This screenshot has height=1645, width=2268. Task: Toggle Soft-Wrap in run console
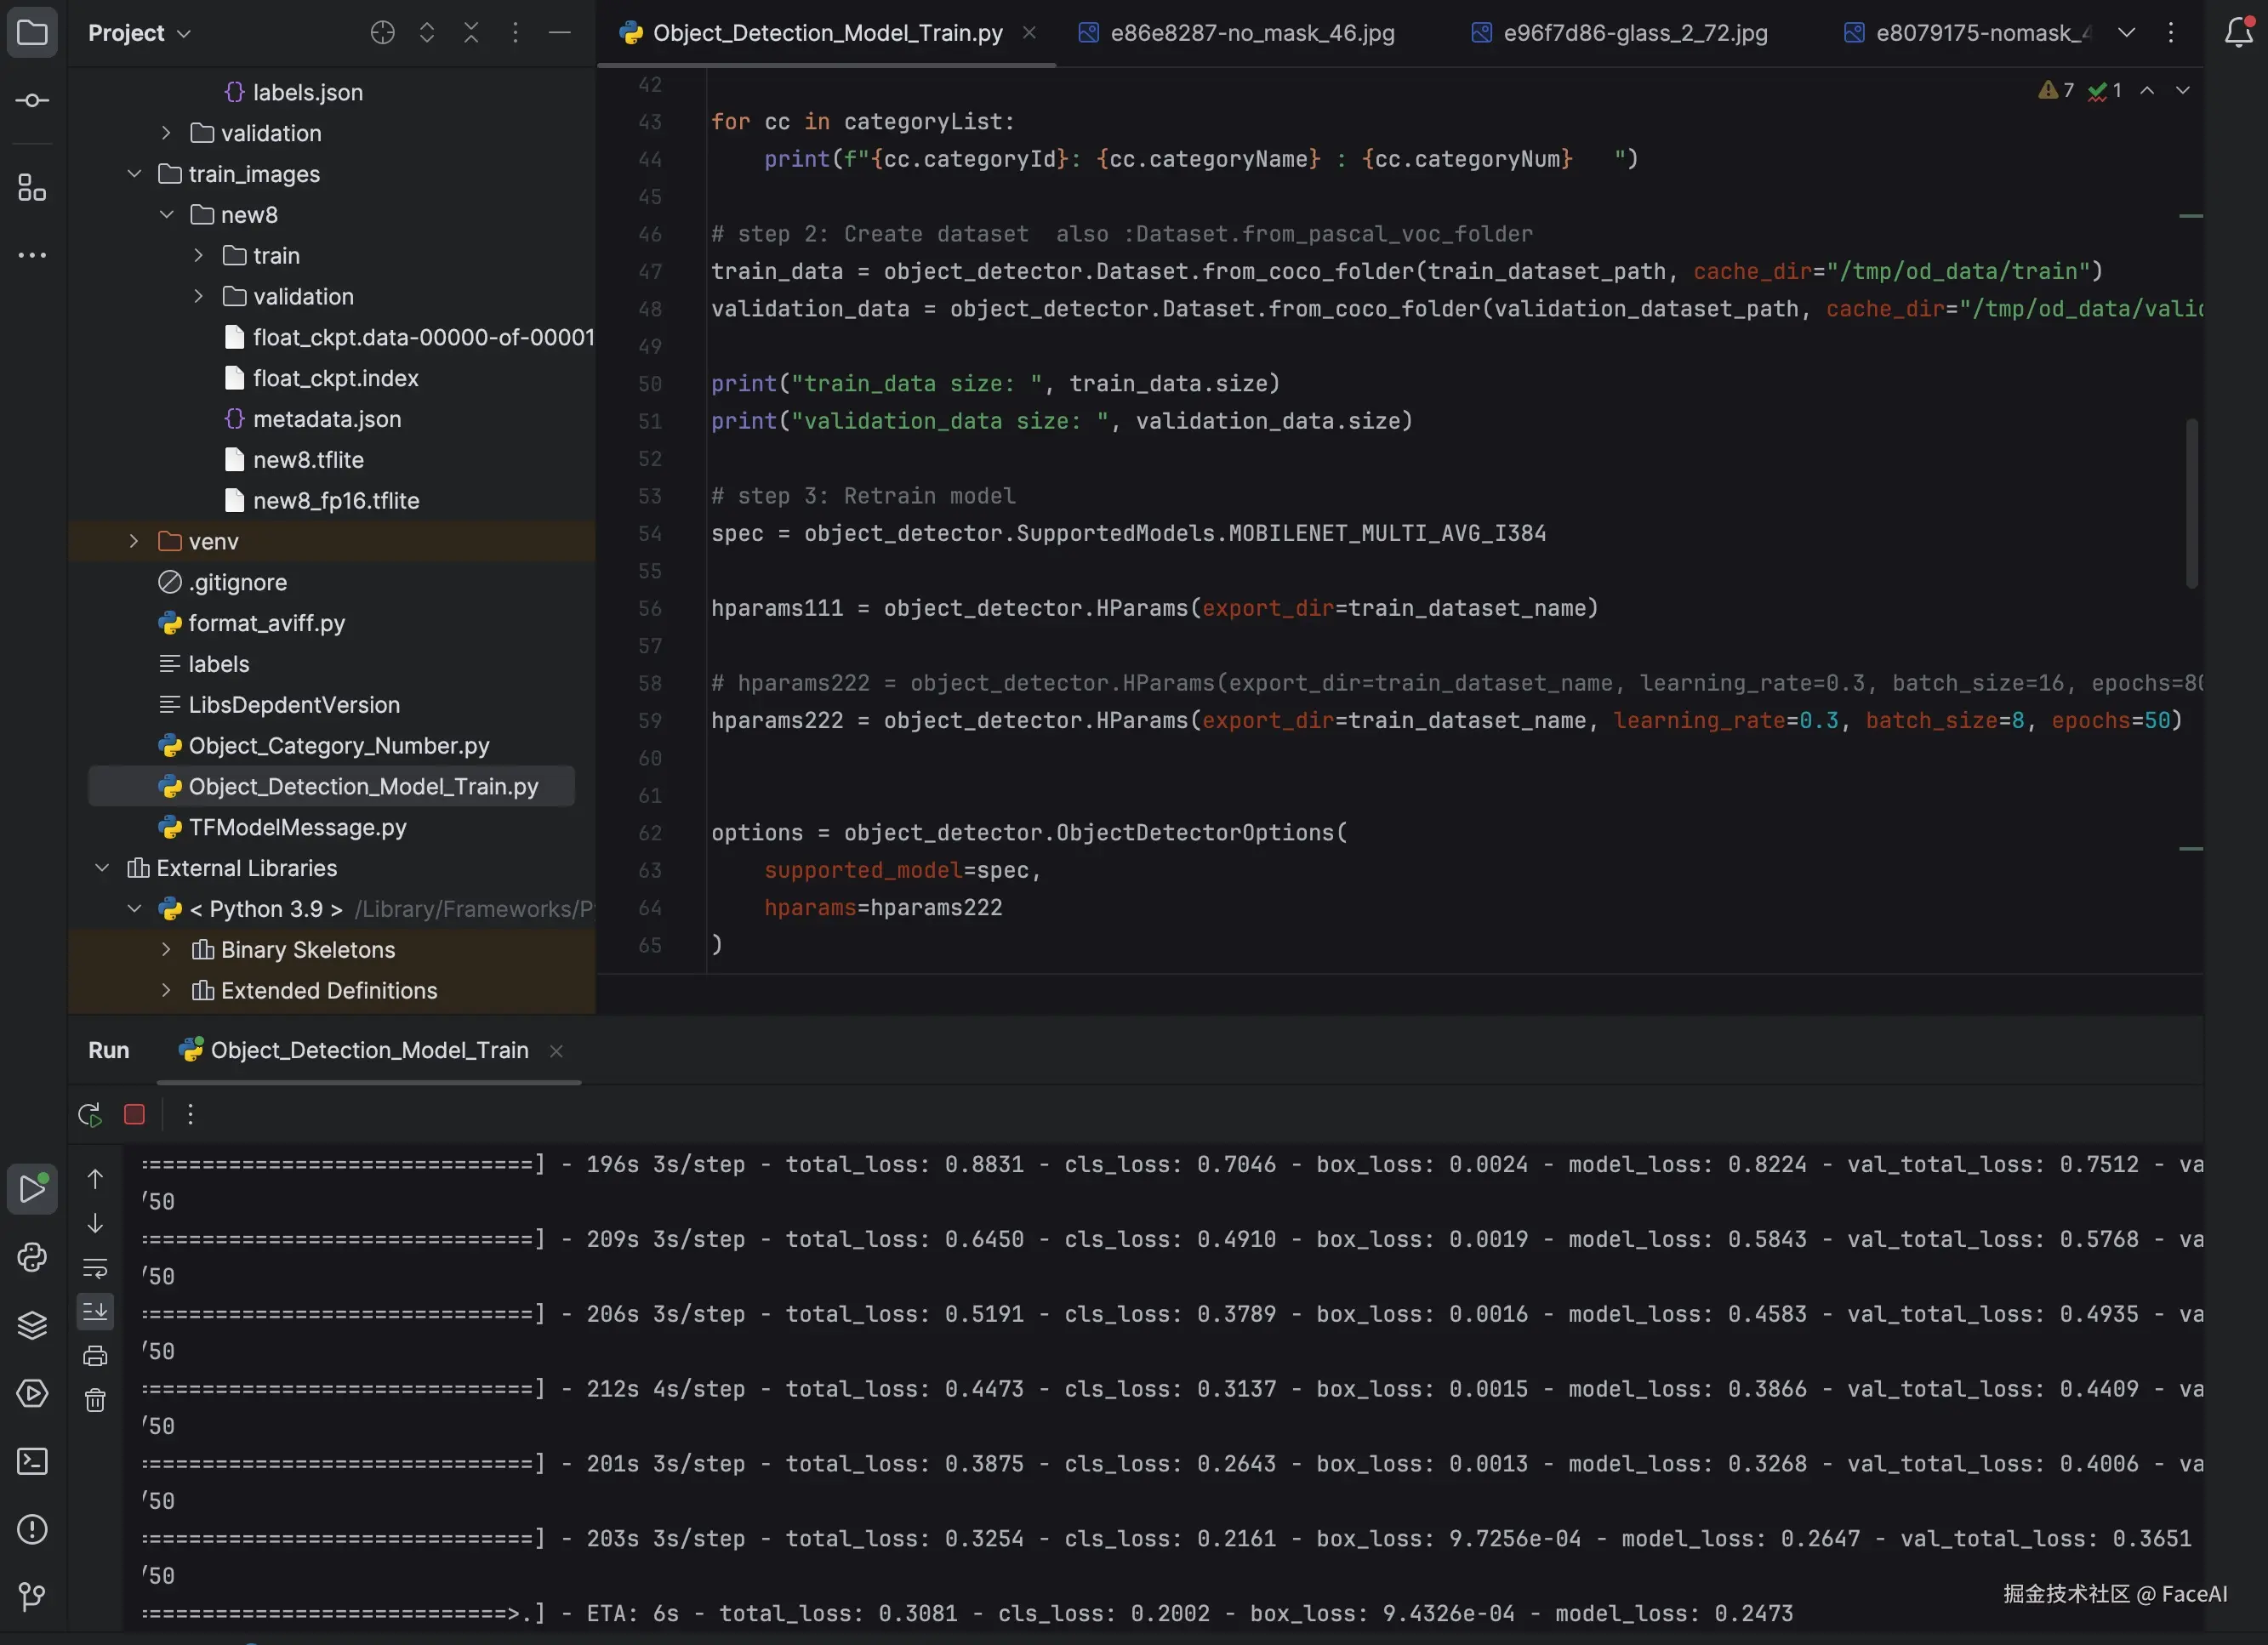click(95, 1267)
